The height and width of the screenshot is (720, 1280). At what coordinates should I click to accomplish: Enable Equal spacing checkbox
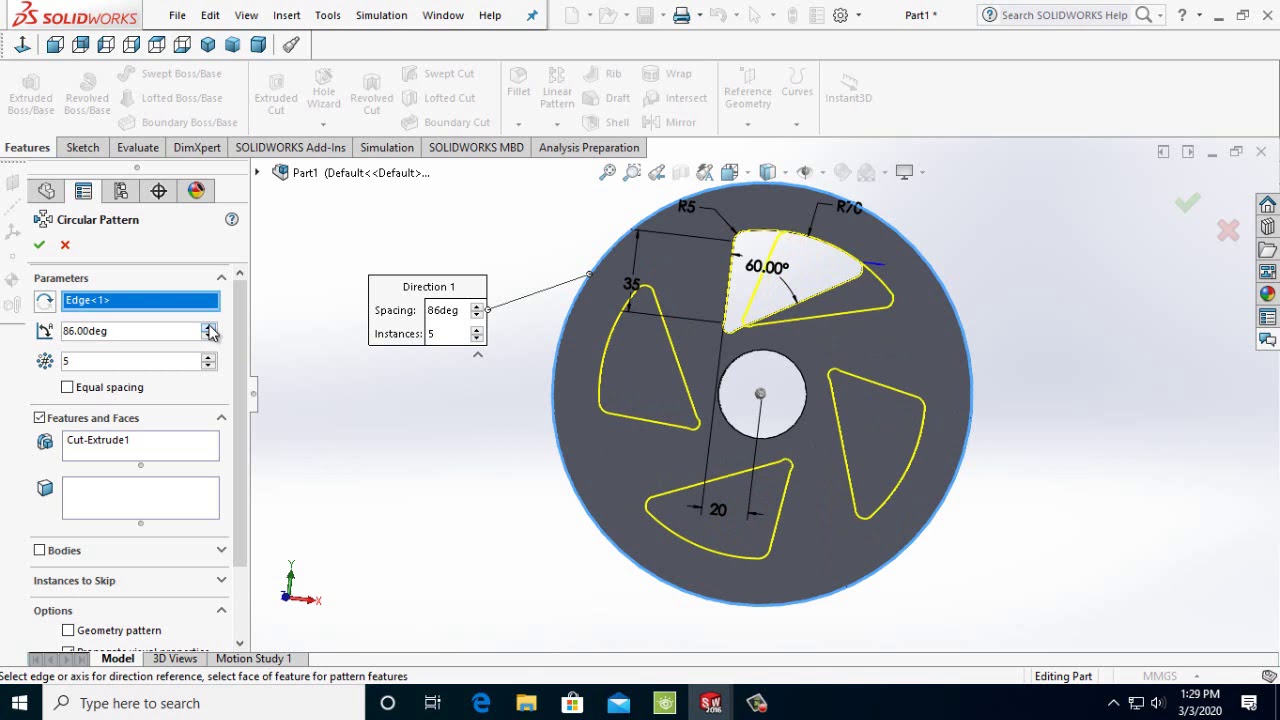[68, 387]
